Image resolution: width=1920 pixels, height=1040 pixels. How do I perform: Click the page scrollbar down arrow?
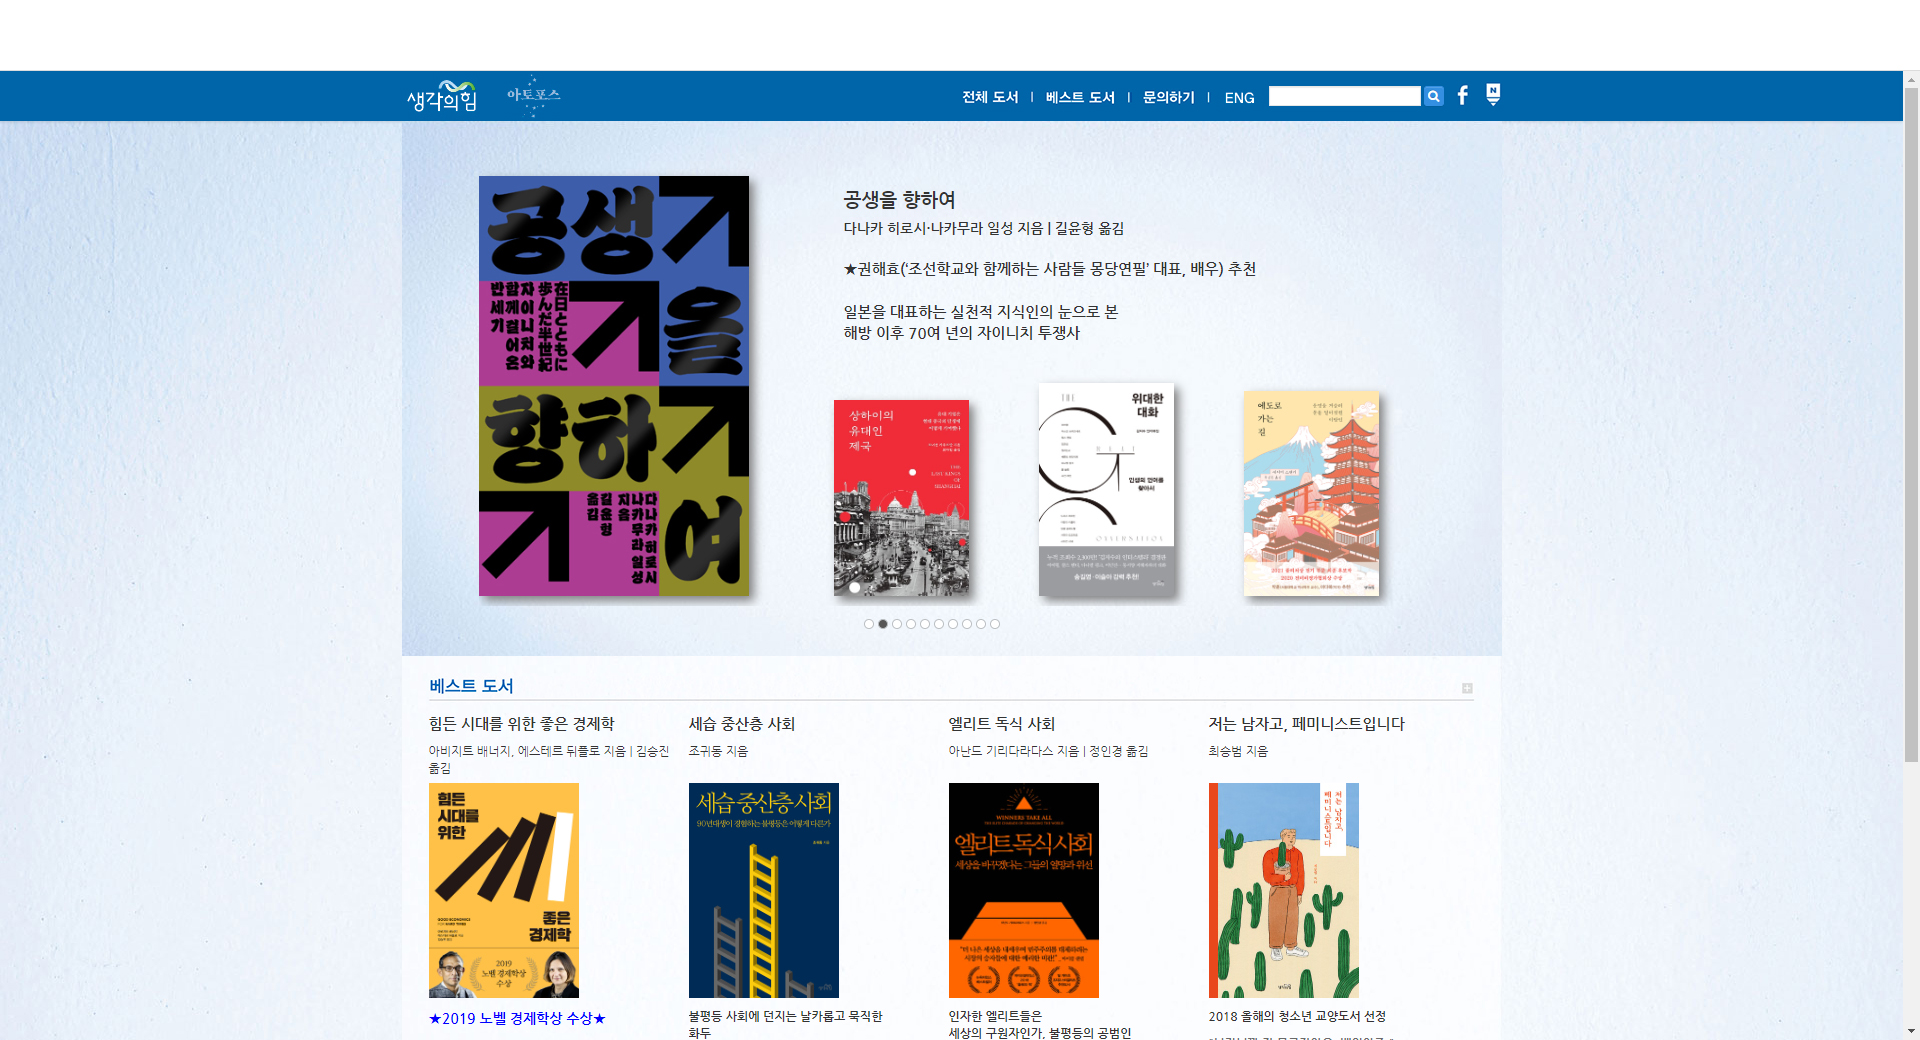1911,1031
